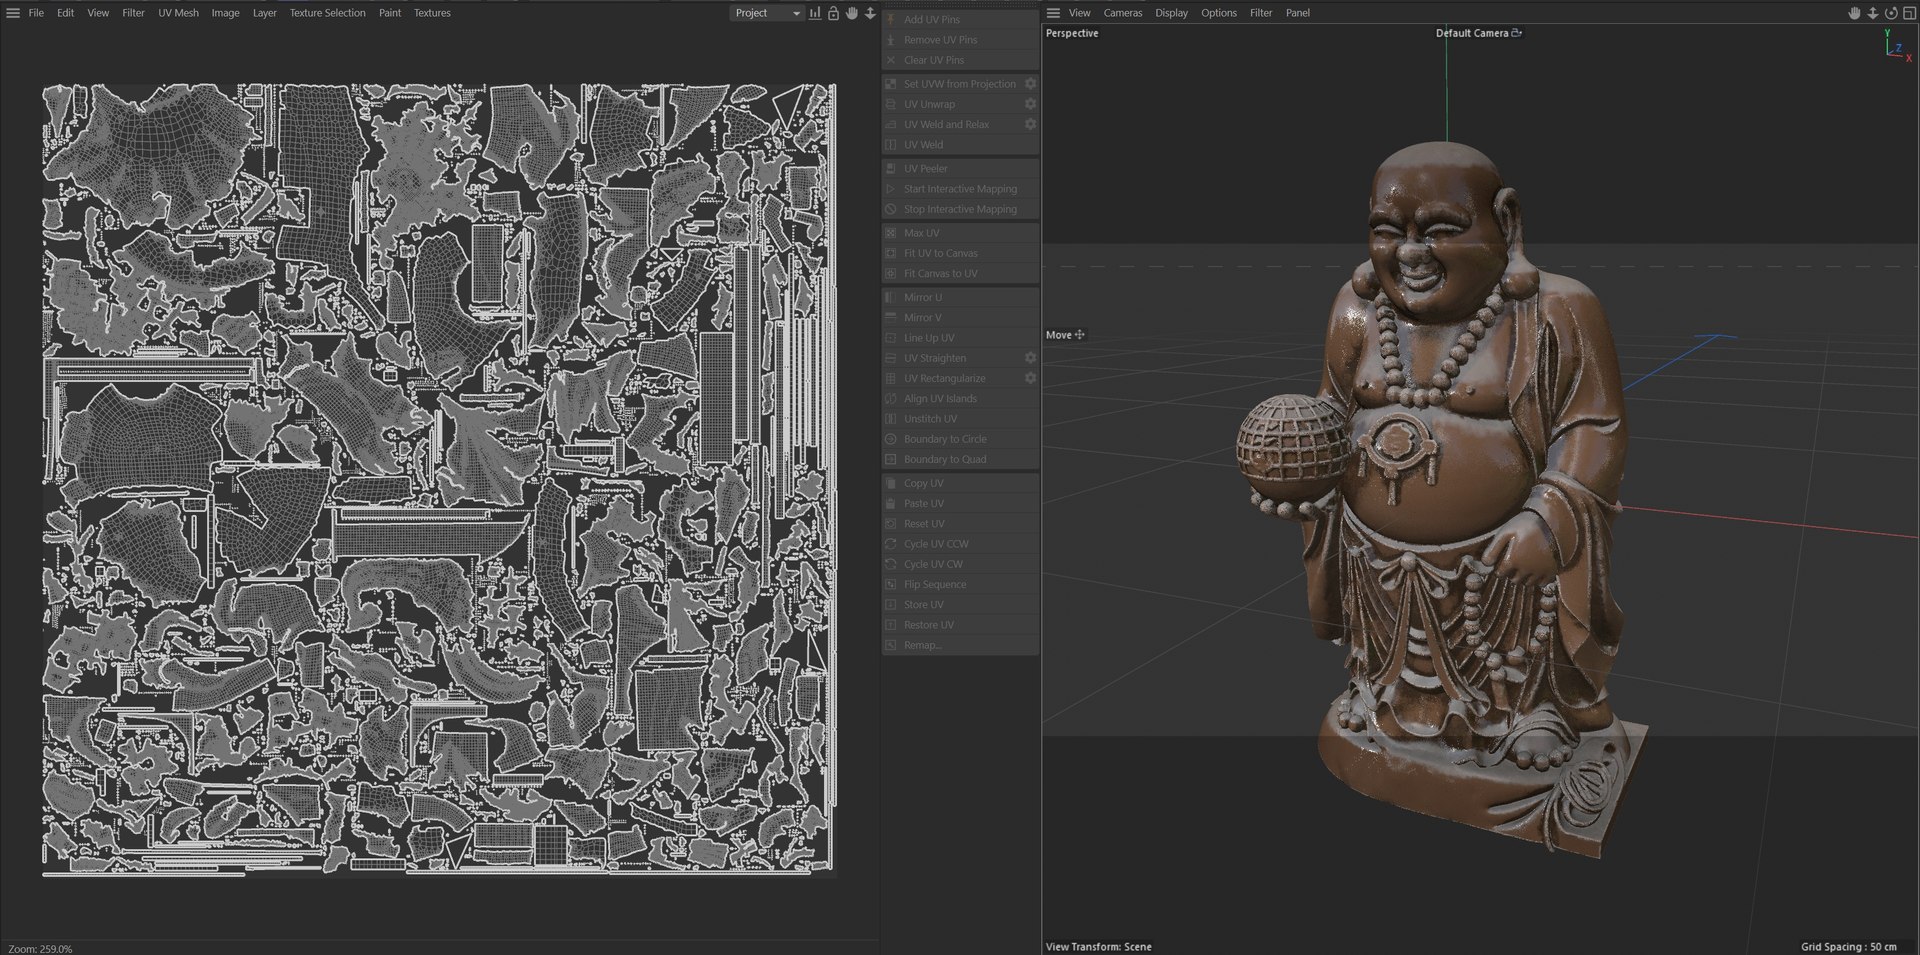Open UV Rectangularize settings gear

pos(1030,378)
